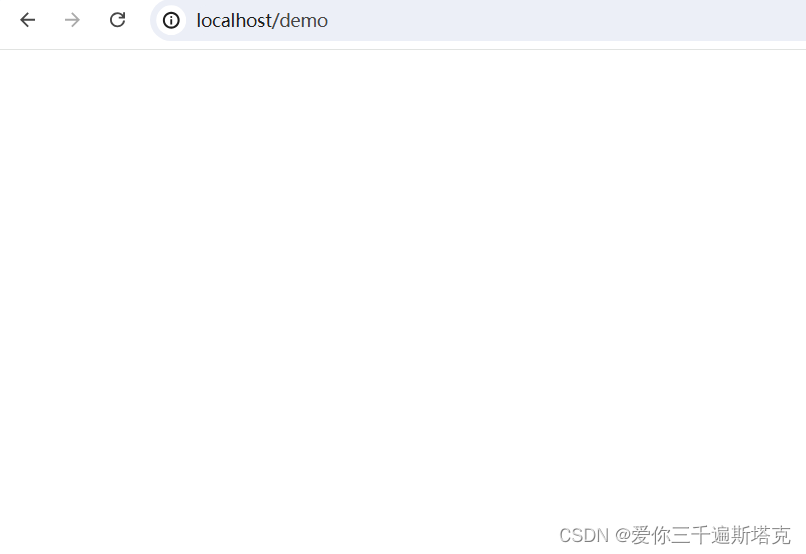Click the 爱你三千遍斯塔克 watermark username
Viewport: 806px width, 554px height.
[710, 535]
